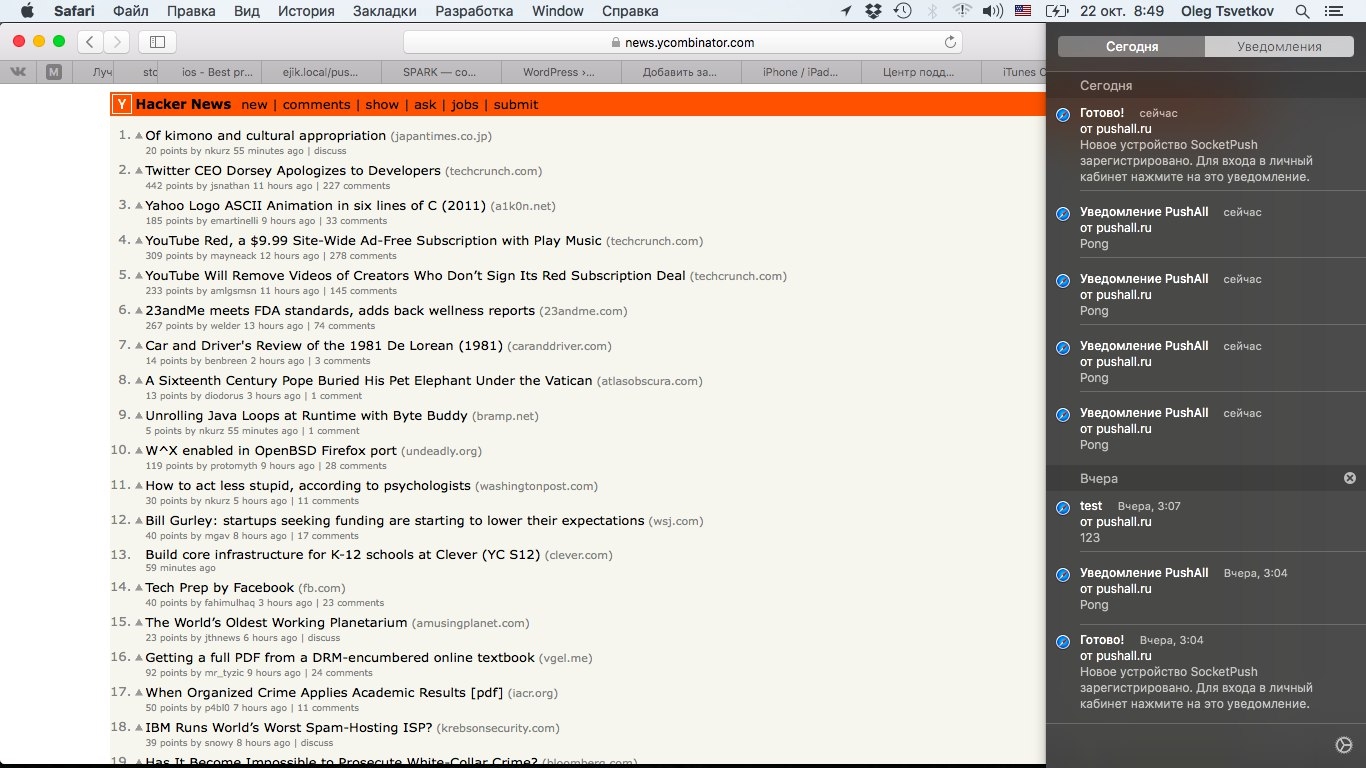Open the 'How to act less stupid' article

[x=308, y=486]
